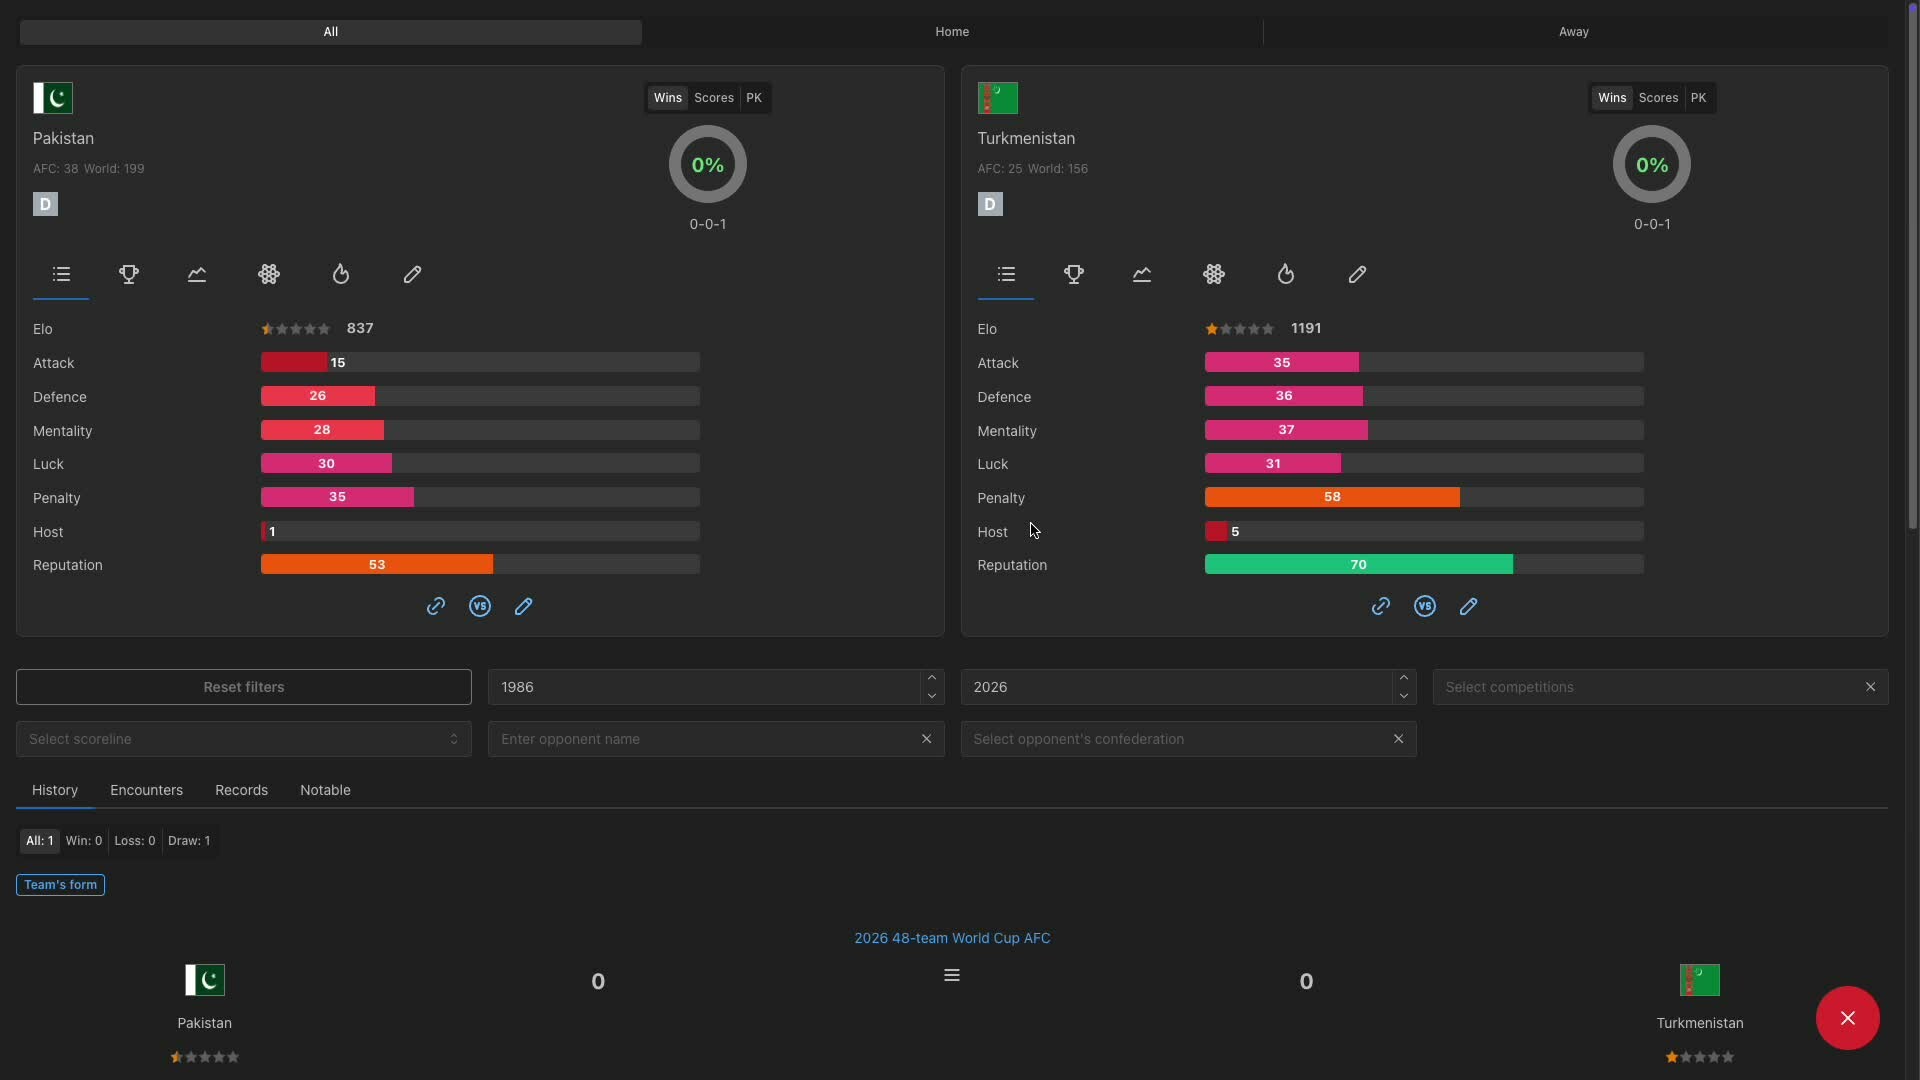Switch to the Records tab
Image resolution: width=1920 pixels, height=1080 pixels.
241,790
